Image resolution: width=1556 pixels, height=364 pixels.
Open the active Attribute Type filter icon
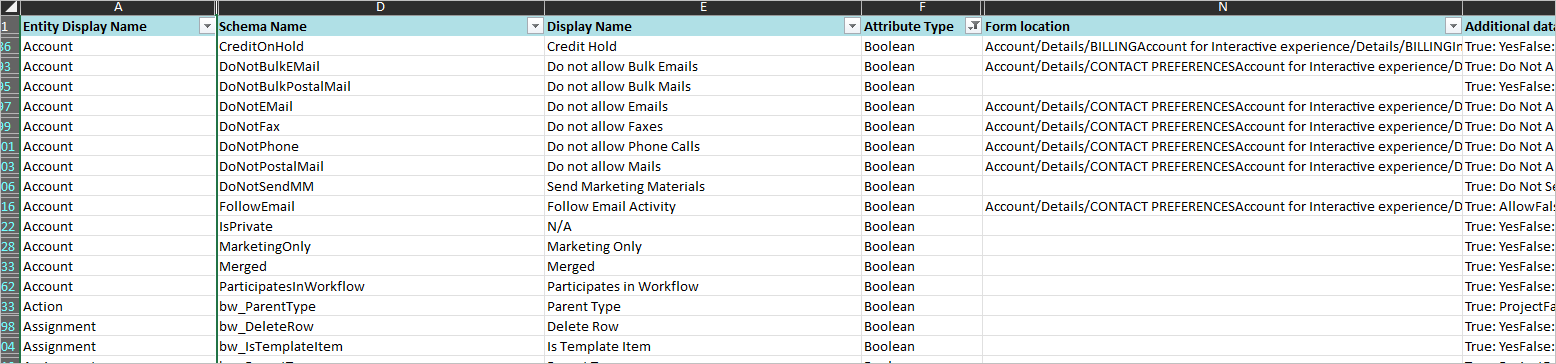[973, 27]
